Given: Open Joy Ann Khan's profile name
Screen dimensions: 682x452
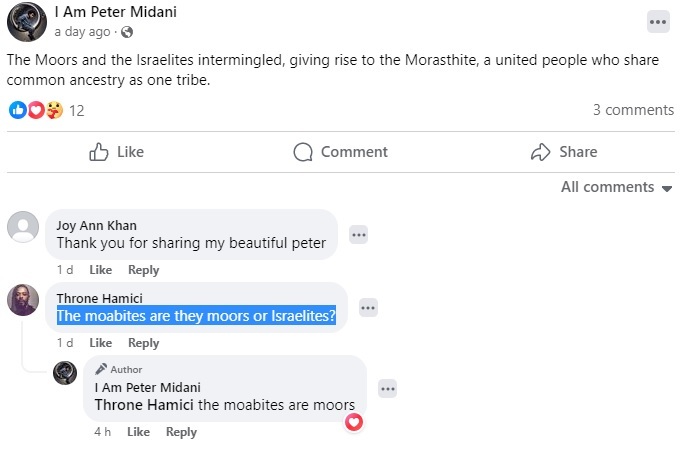Looking at the screenshot, I should point(97,225).
